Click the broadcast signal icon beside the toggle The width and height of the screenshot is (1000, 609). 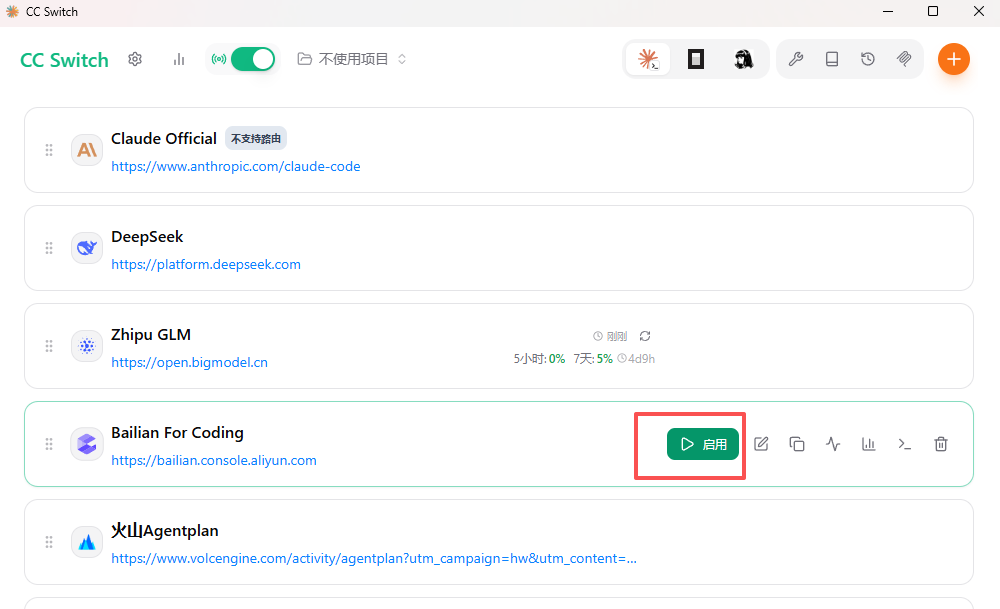click(x=219, y=59)
